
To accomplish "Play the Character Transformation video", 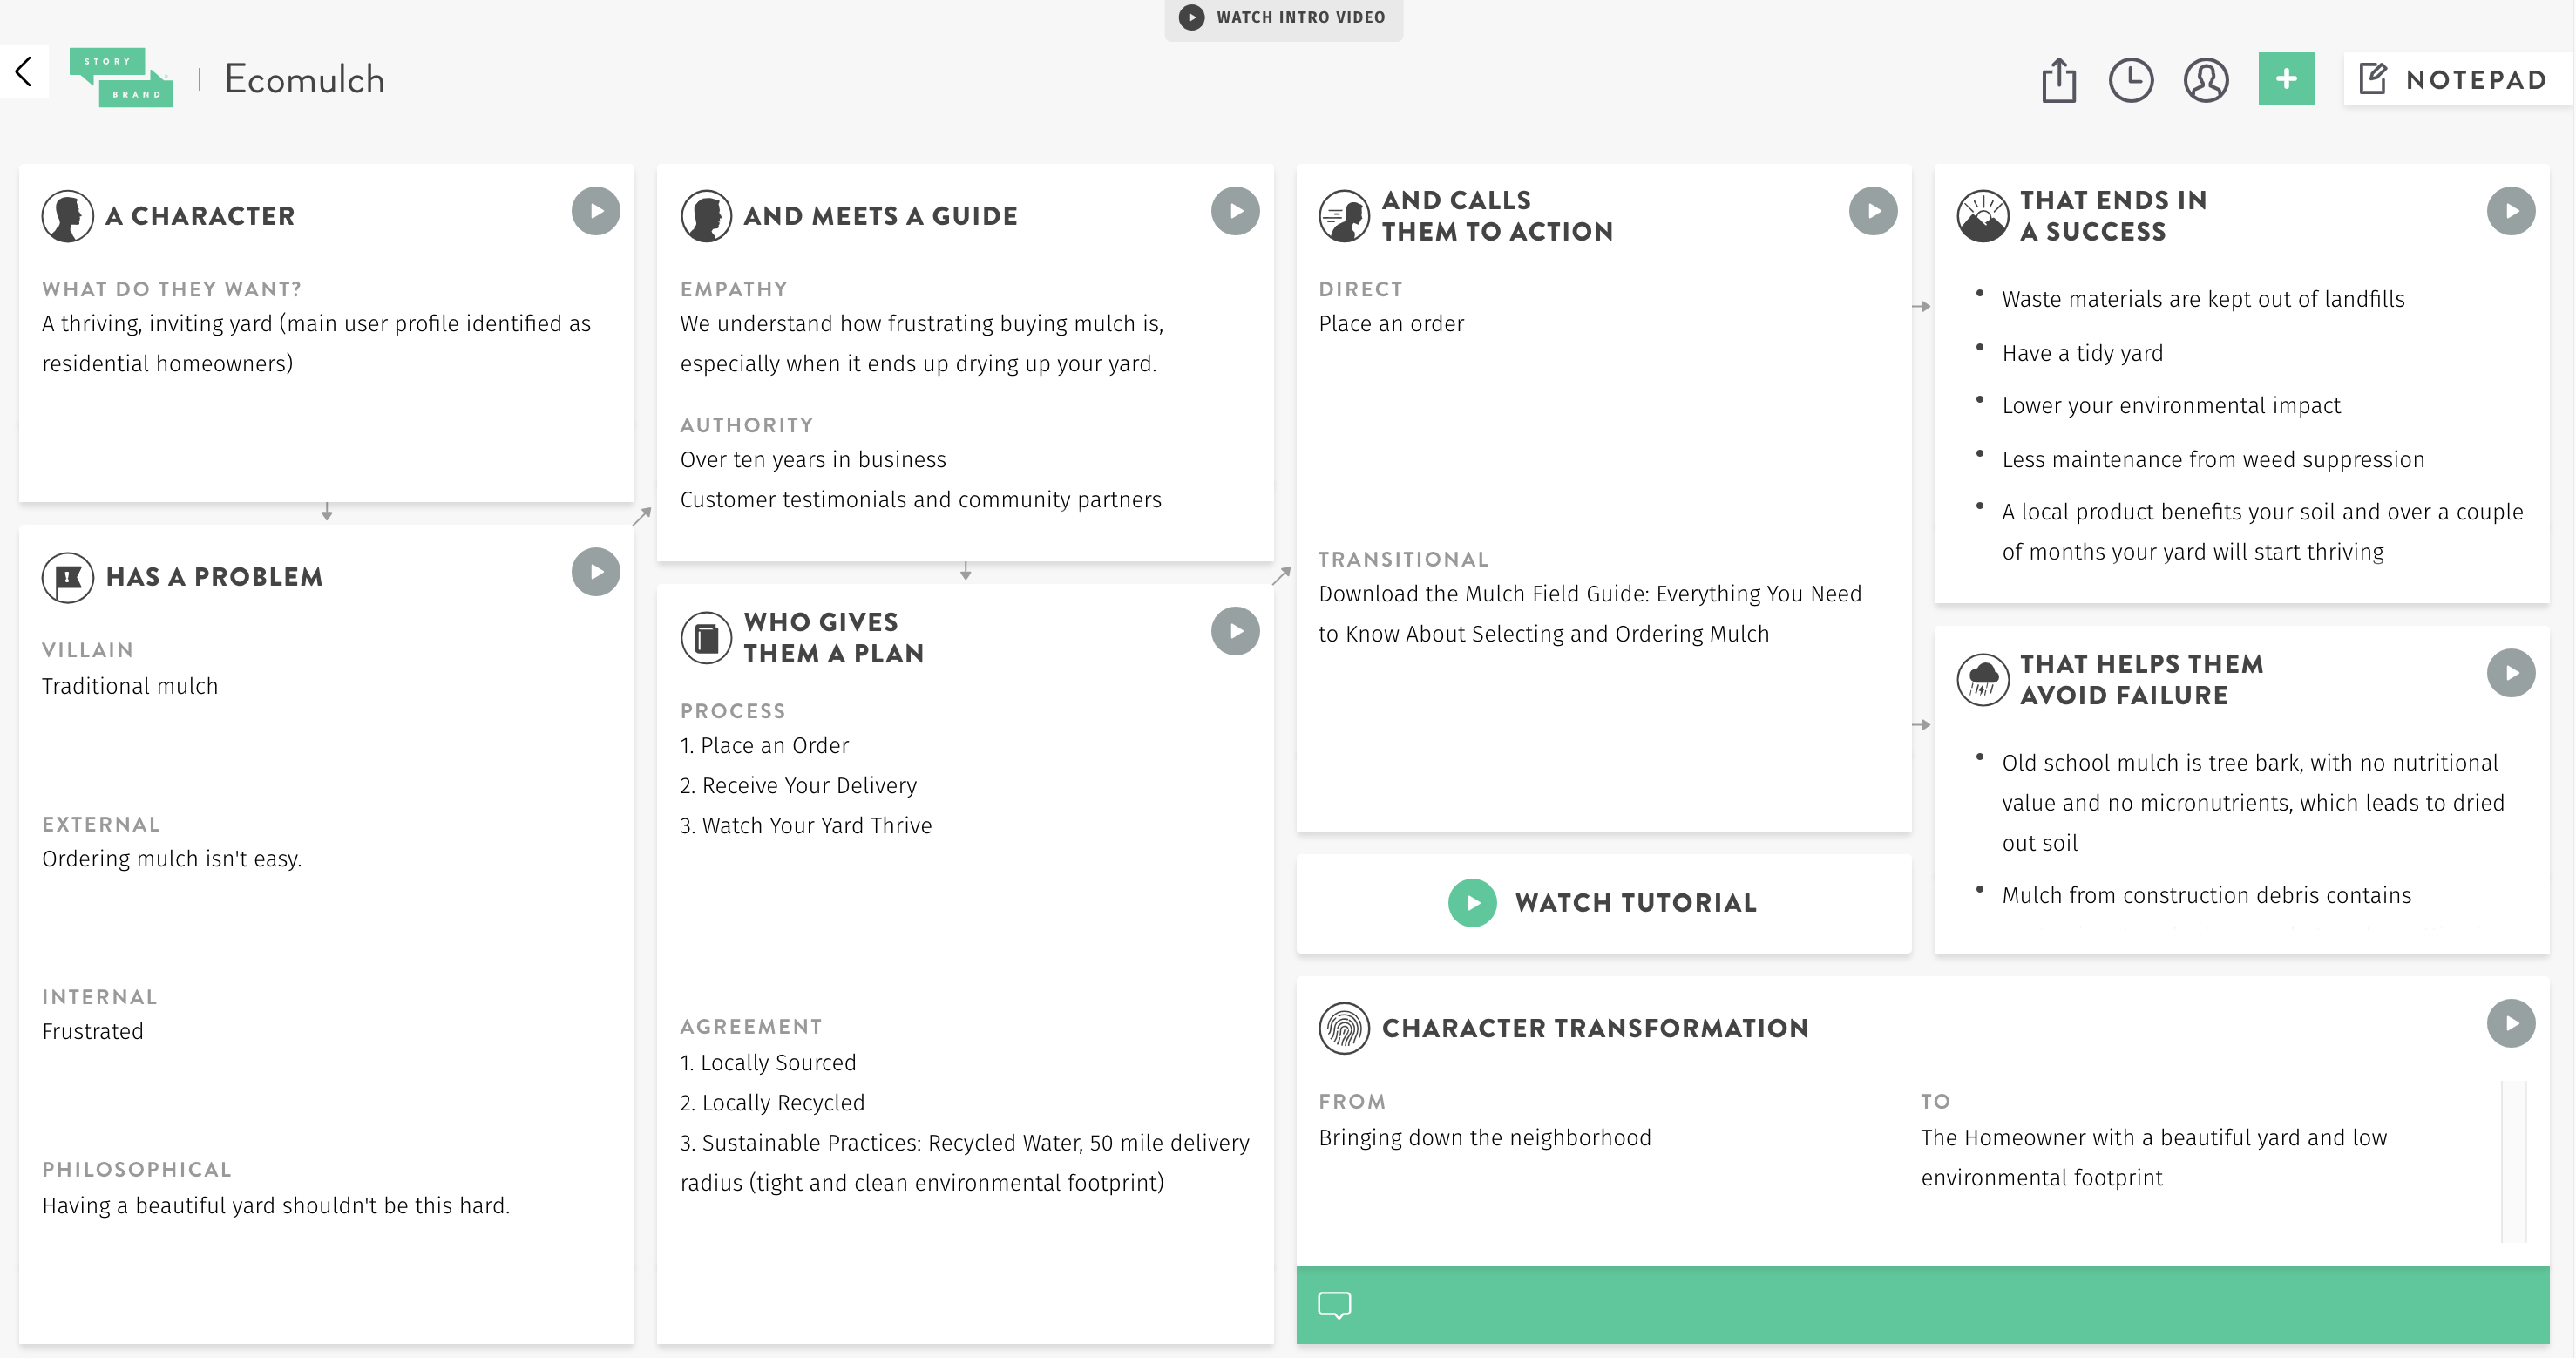I will click(x=2511, y=1023).
